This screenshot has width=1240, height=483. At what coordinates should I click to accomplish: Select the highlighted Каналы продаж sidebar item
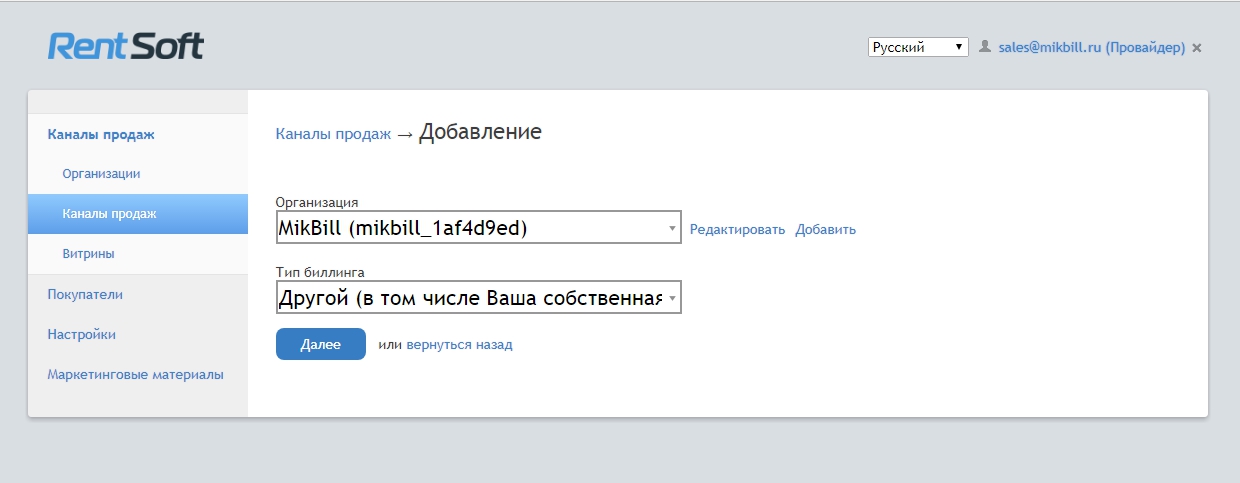pos(109,214)
